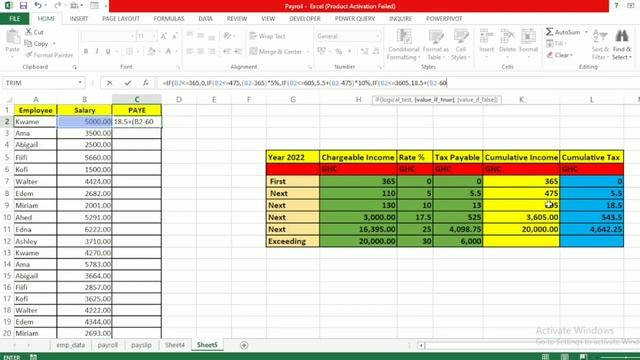The image size is (640, 360).
Task: Open the payslip sheet tab
Action: [x=141, y=345]
